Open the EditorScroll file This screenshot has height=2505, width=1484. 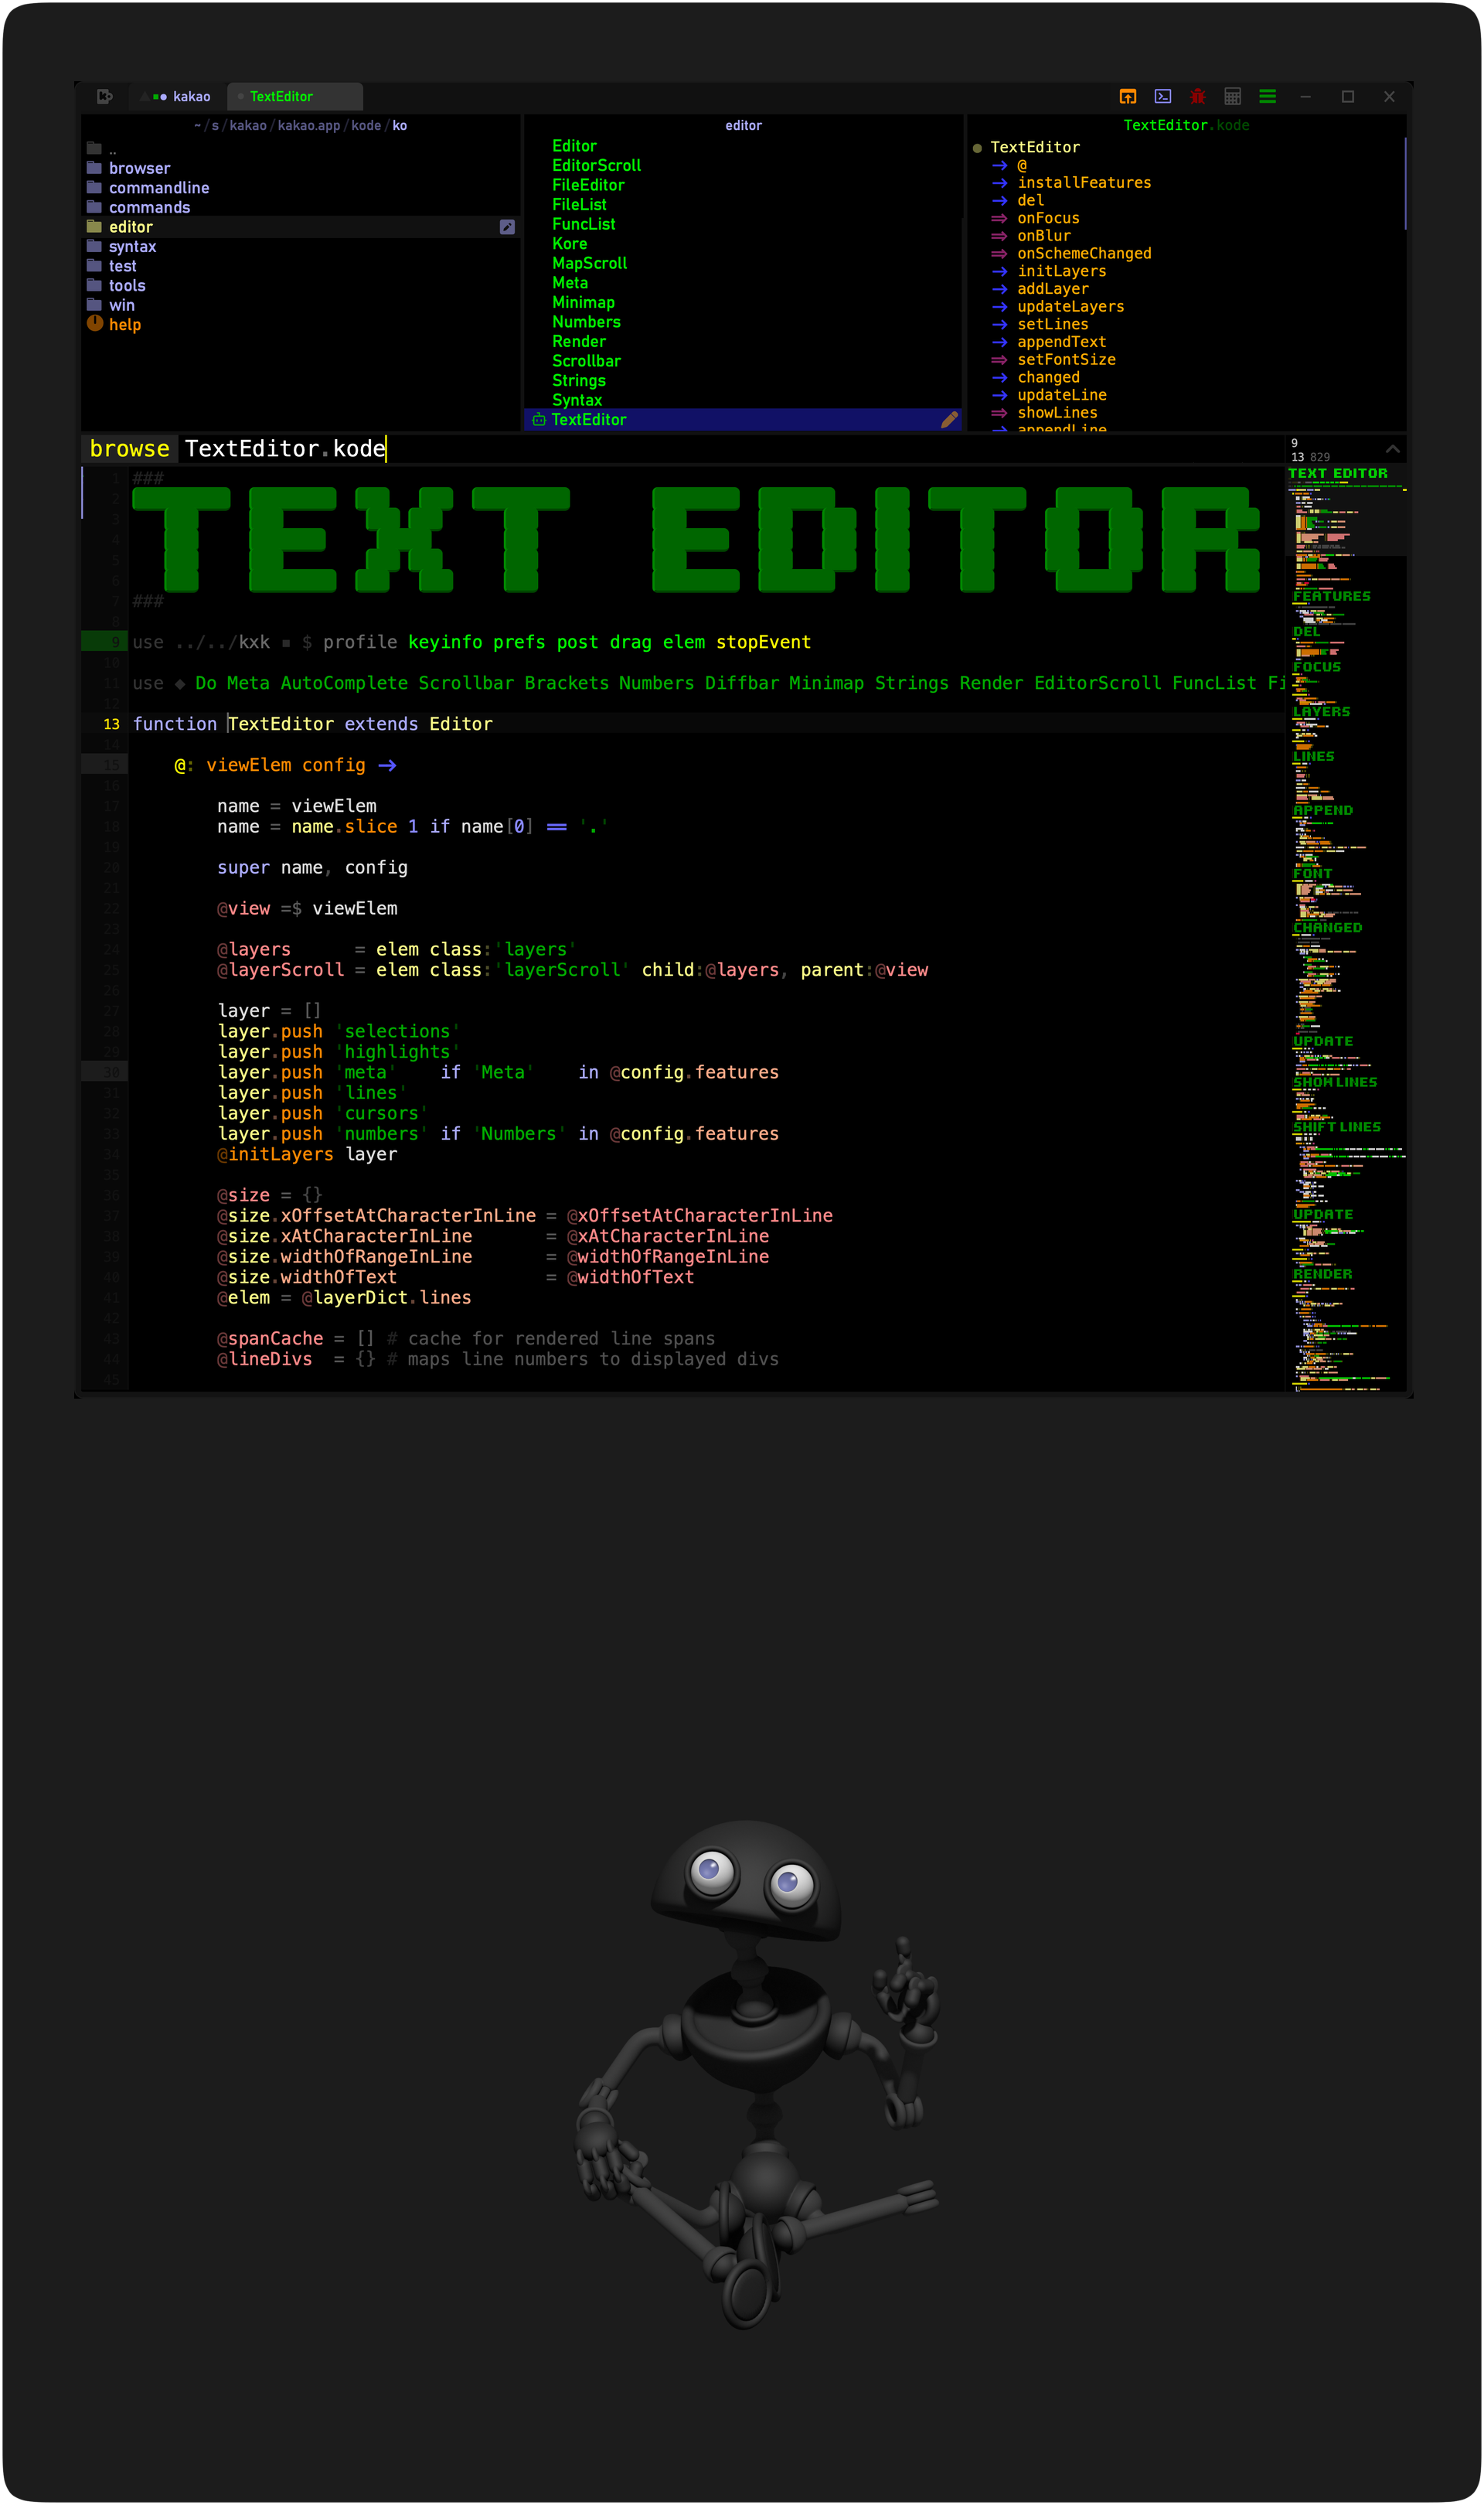[x=597, y=166]
